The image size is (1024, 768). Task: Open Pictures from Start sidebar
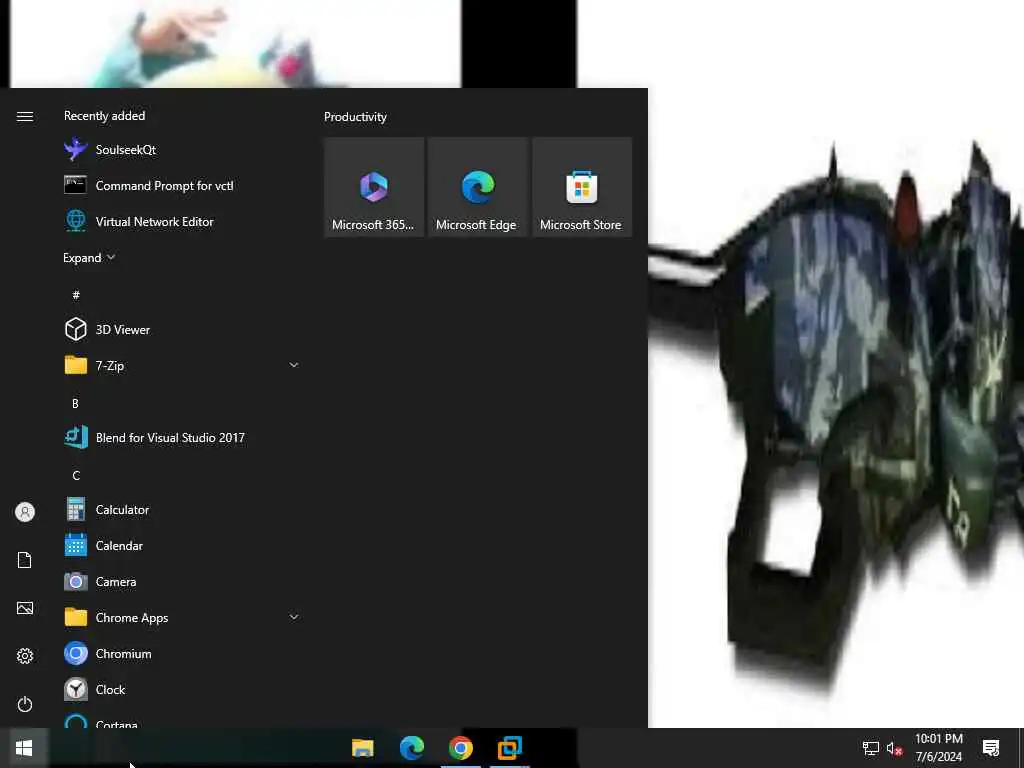[x=25, y=608]
